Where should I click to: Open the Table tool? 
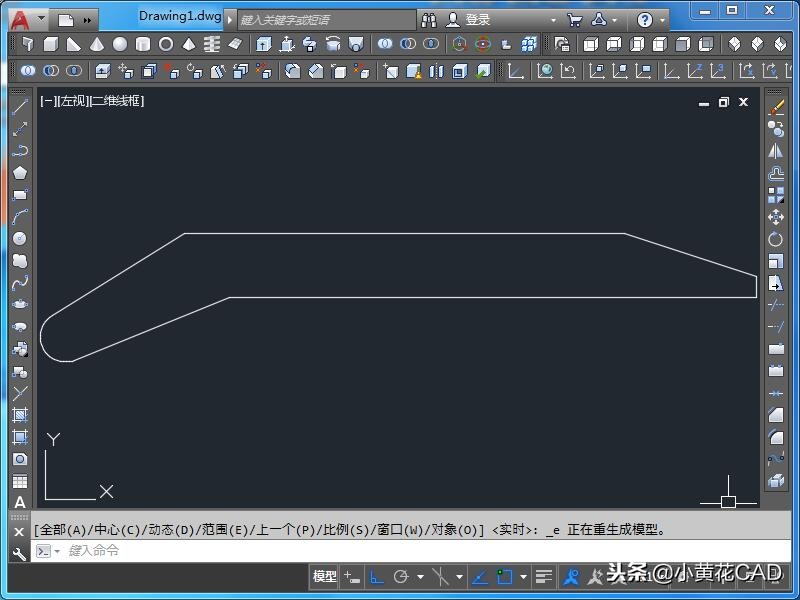19,481
